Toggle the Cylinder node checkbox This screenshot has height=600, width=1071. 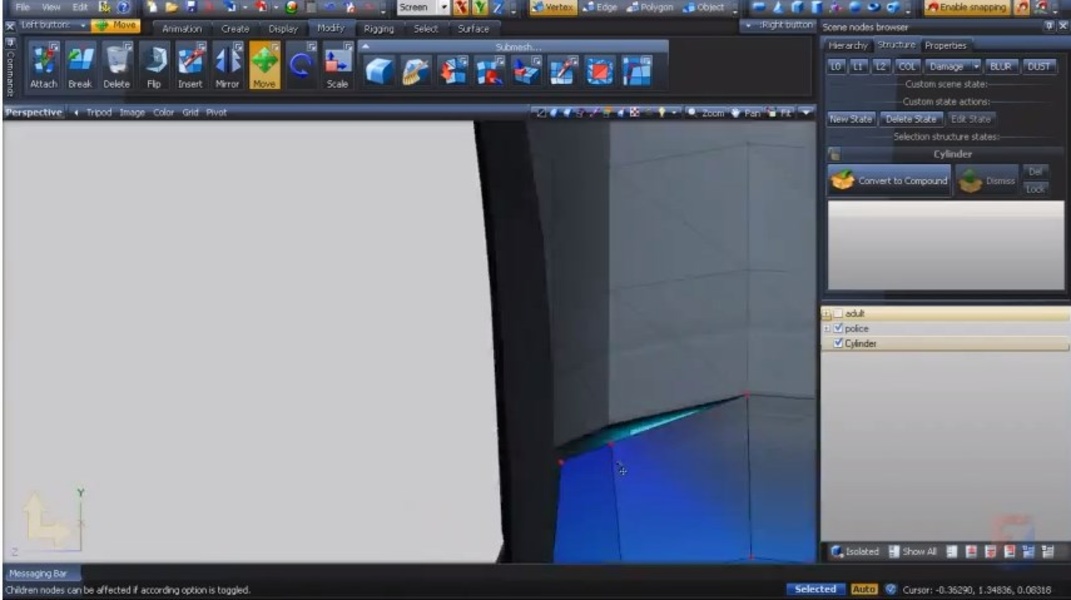click(838, 344)
